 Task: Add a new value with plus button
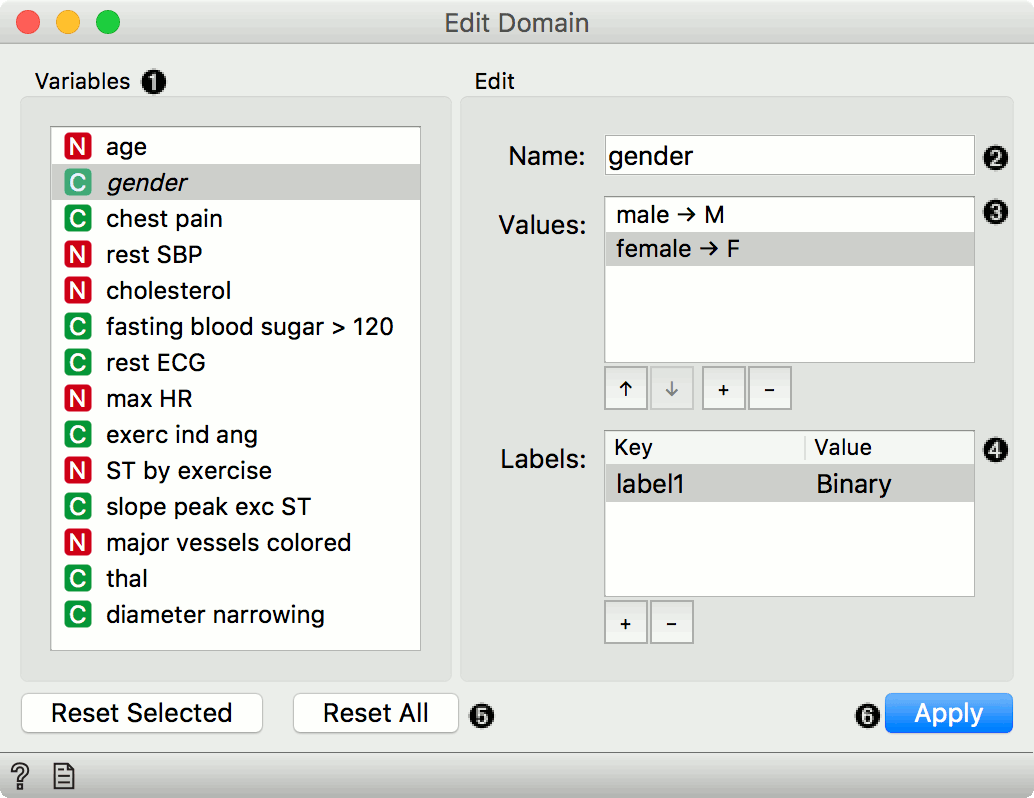(x=724, y=389)
